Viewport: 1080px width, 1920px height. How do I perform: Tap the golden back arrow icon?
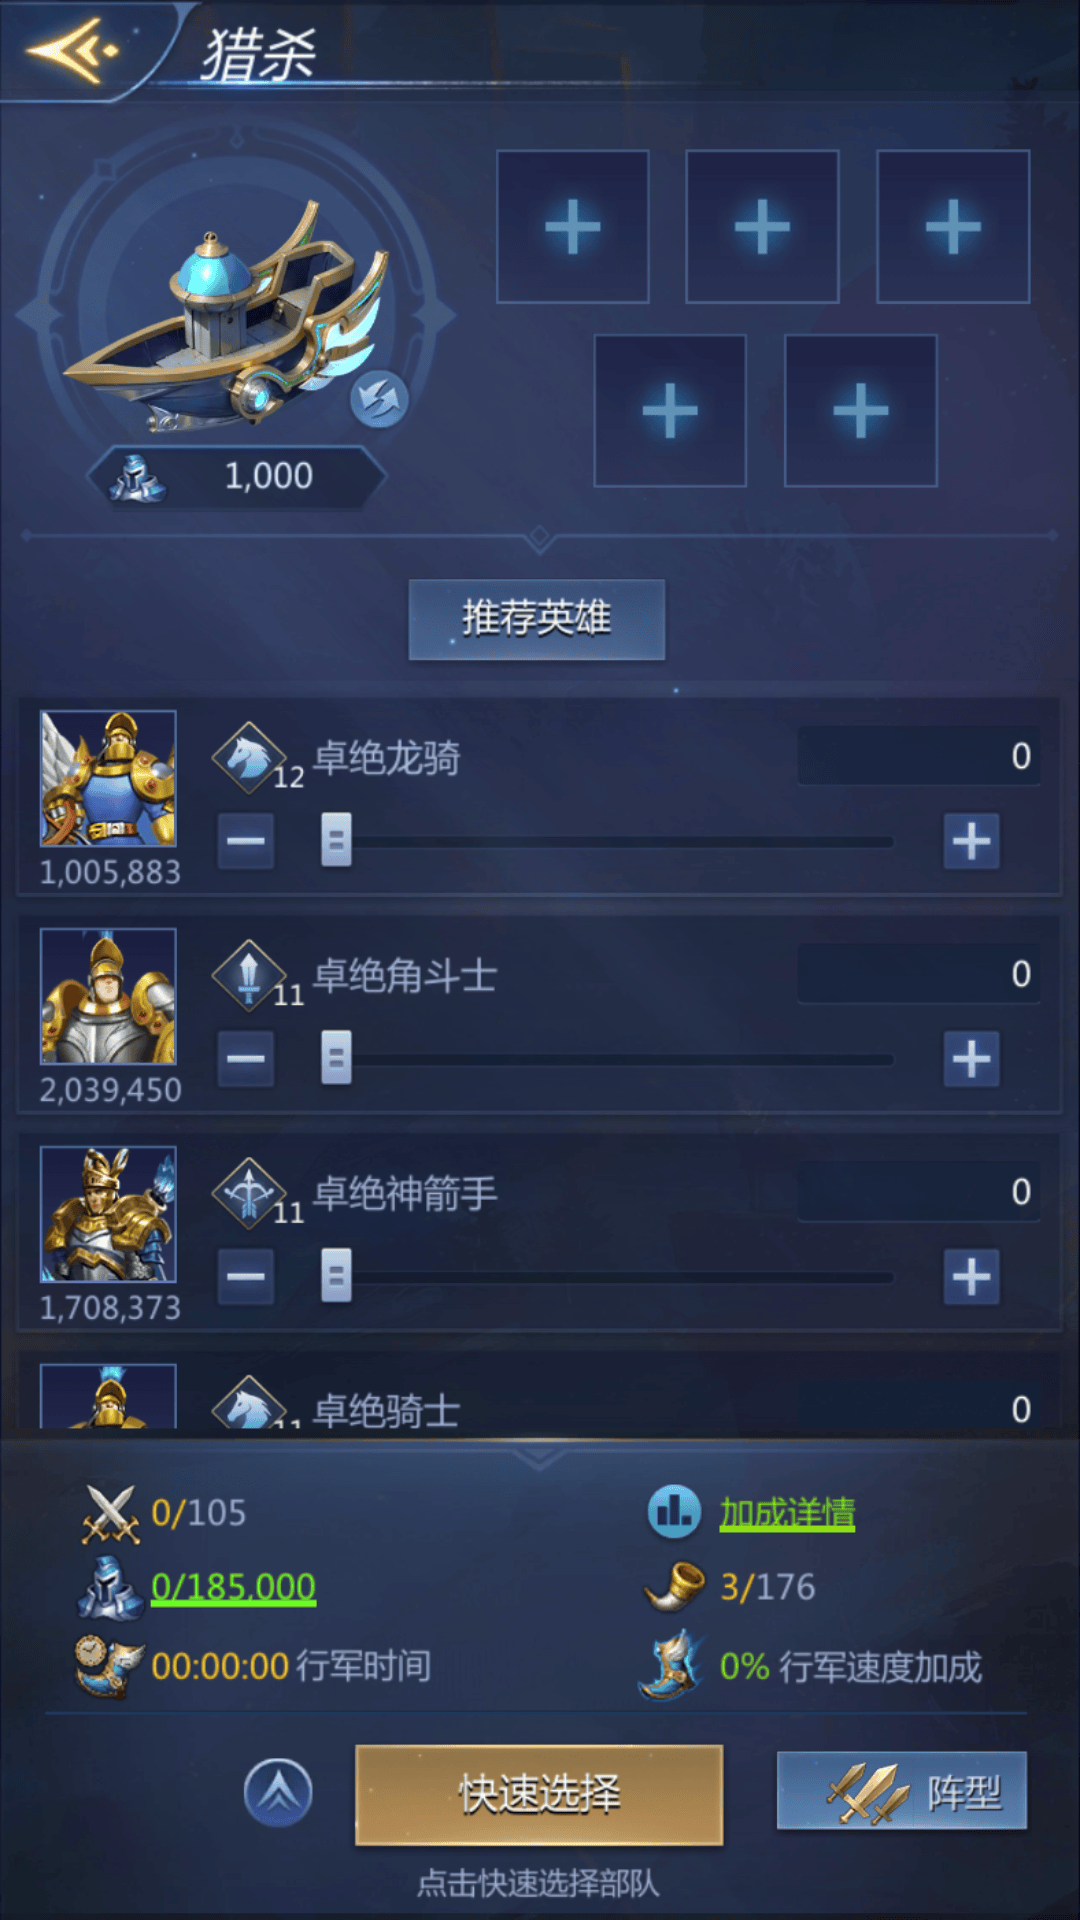pyautogui.click(x=72, y=50)
